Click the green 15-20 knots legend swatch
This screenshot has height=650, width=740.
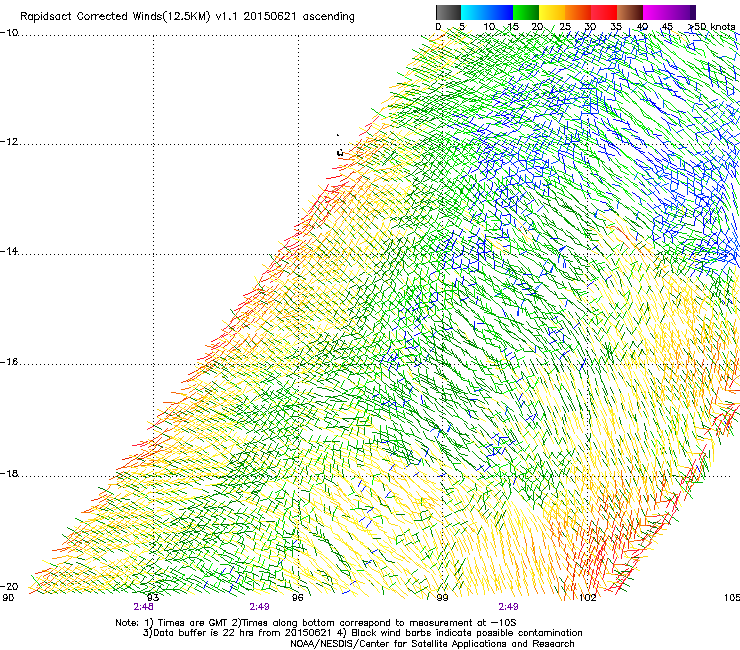click(x=526, y=12)
